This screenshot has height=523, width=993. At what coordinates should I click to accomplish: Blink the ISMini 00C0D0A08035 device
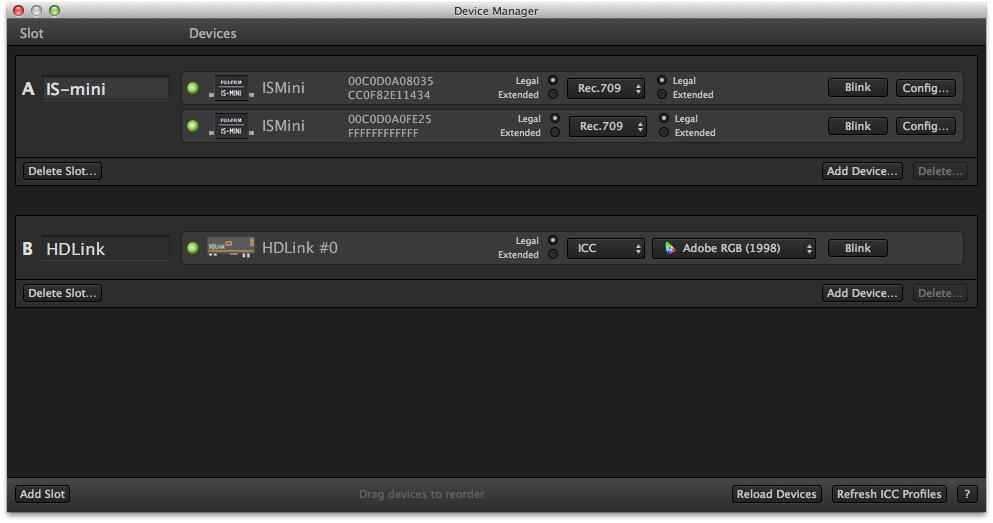pyautogui.click(x=857, y=88)
